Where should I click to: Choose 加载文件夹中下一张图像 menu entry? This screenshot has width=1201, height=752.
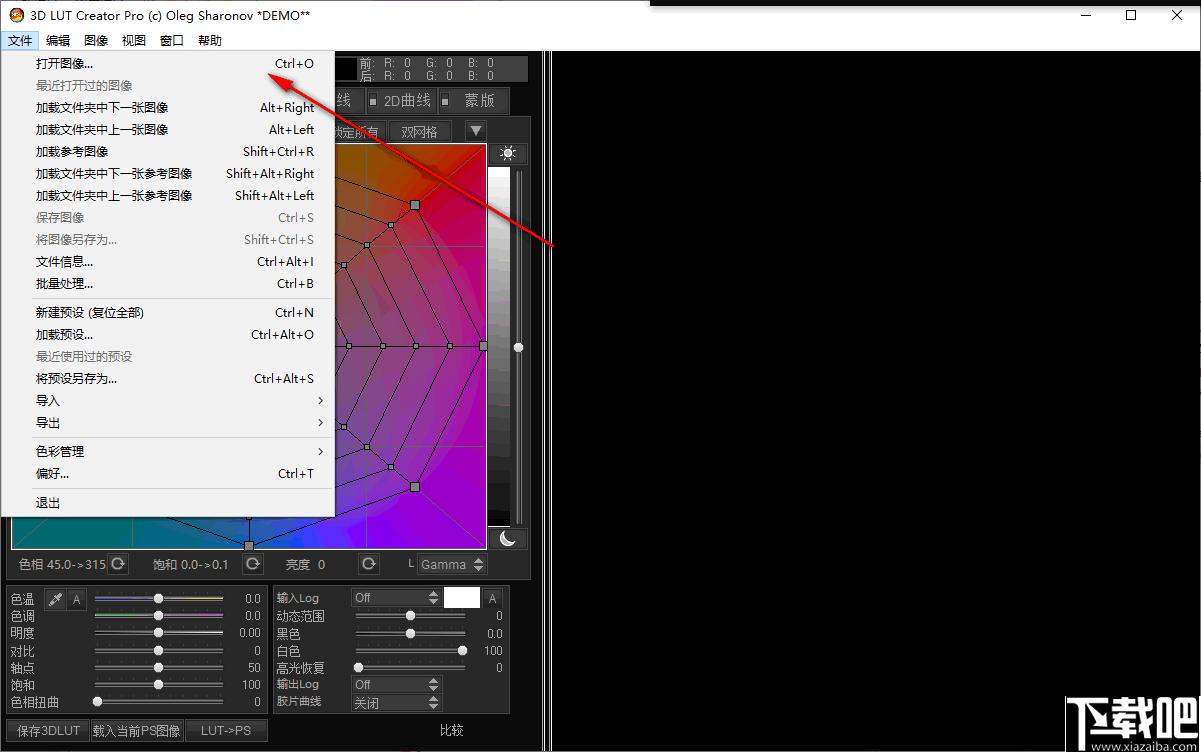[x=168, y=107]
